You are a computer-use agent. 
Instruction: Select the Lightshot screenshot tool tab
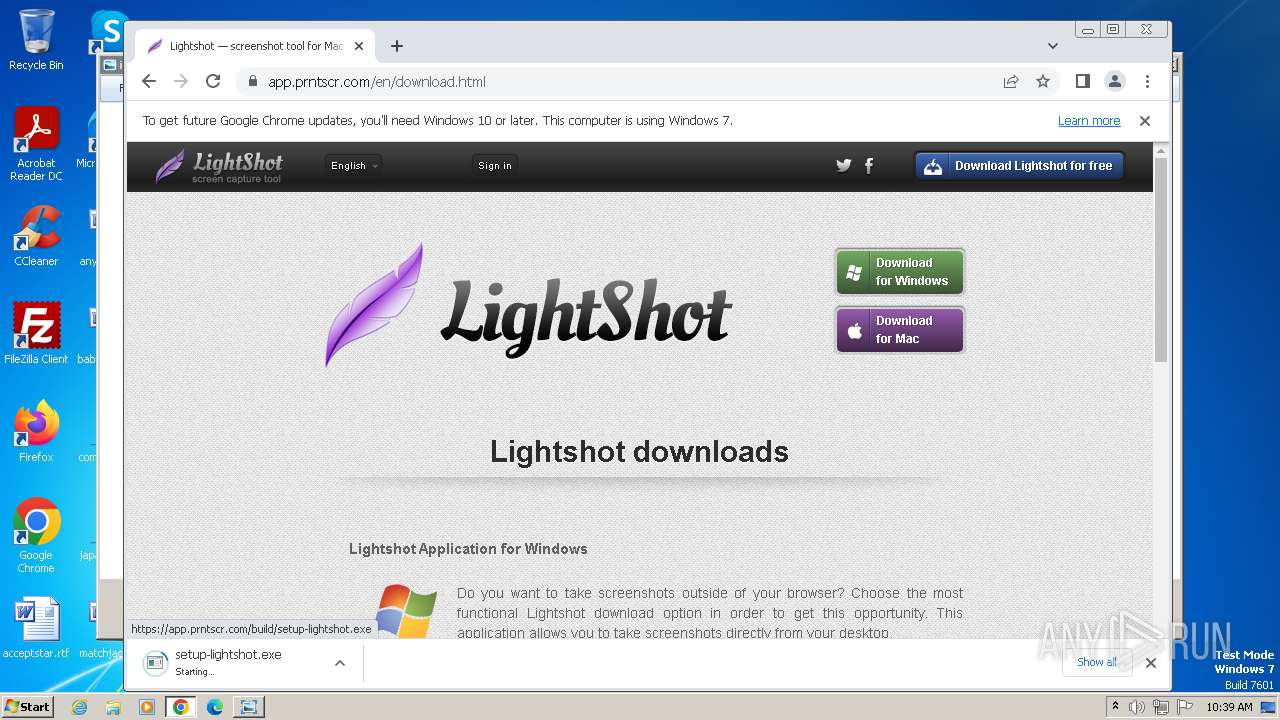[256, 46]
